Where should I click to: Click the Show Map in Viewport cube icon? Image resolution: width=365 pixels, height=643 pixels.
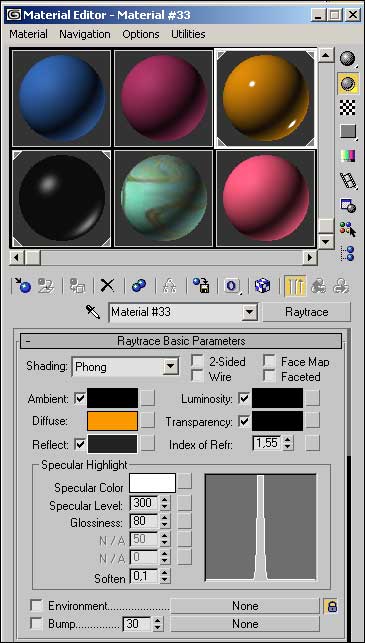click(262, 286)
